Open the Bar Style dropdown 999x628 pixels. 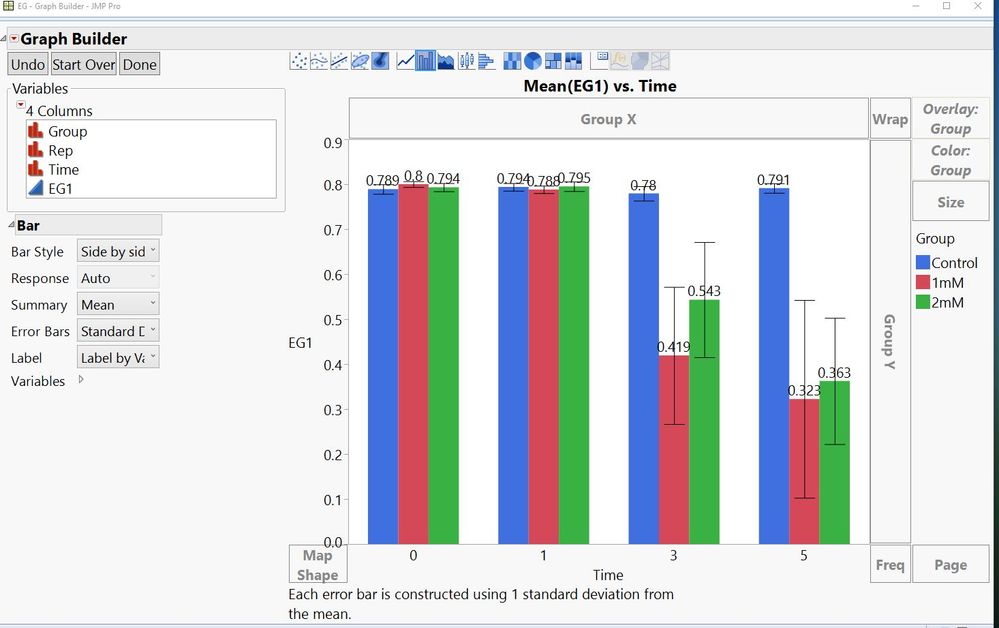coord(118,252)
